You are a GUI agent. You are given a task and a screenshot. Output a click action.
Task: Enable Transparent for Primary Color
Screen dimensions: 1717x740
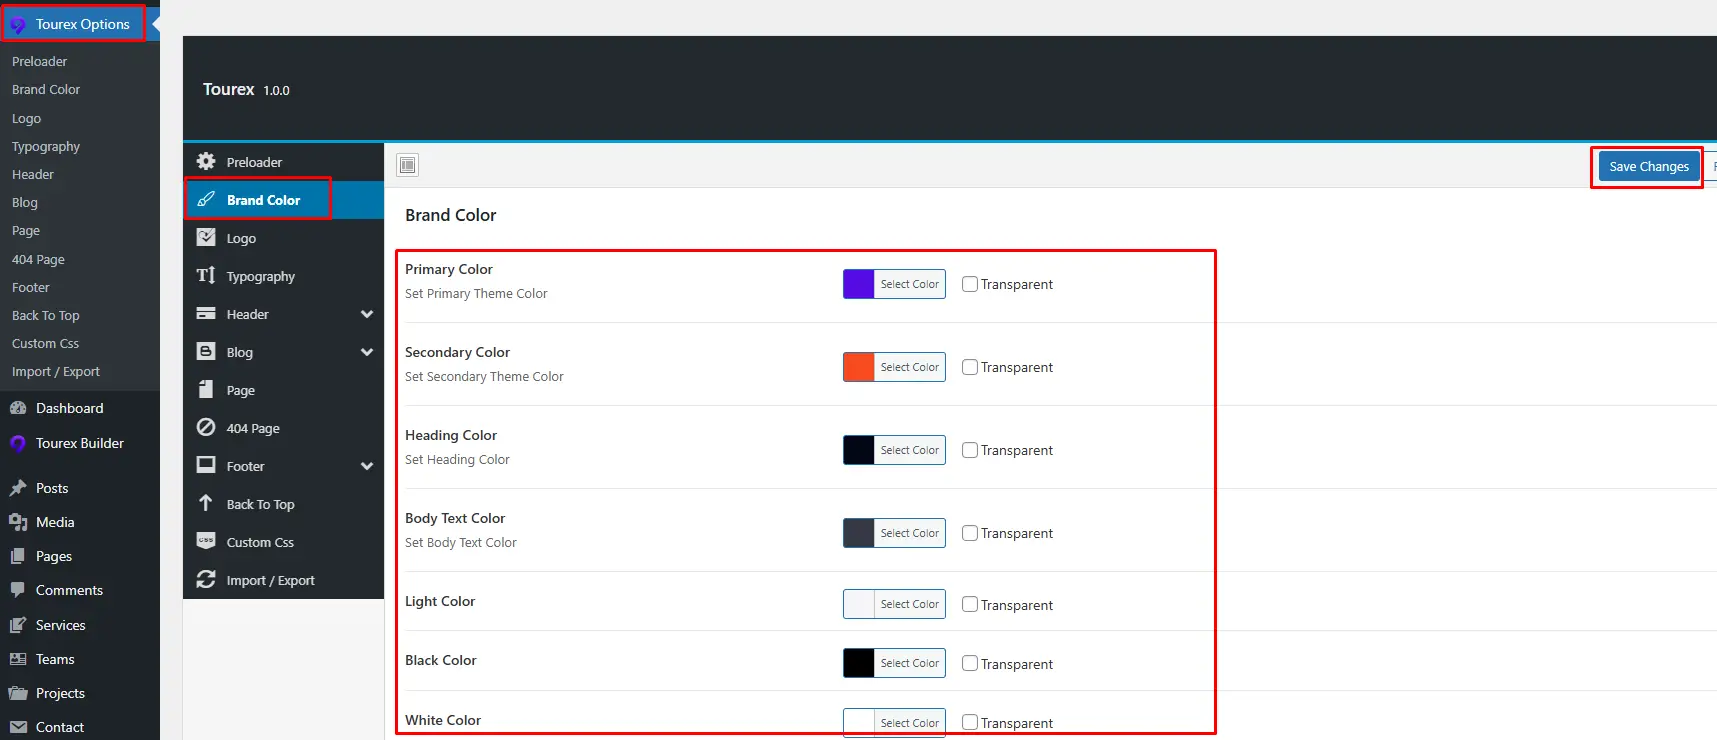tap(970, 284)
